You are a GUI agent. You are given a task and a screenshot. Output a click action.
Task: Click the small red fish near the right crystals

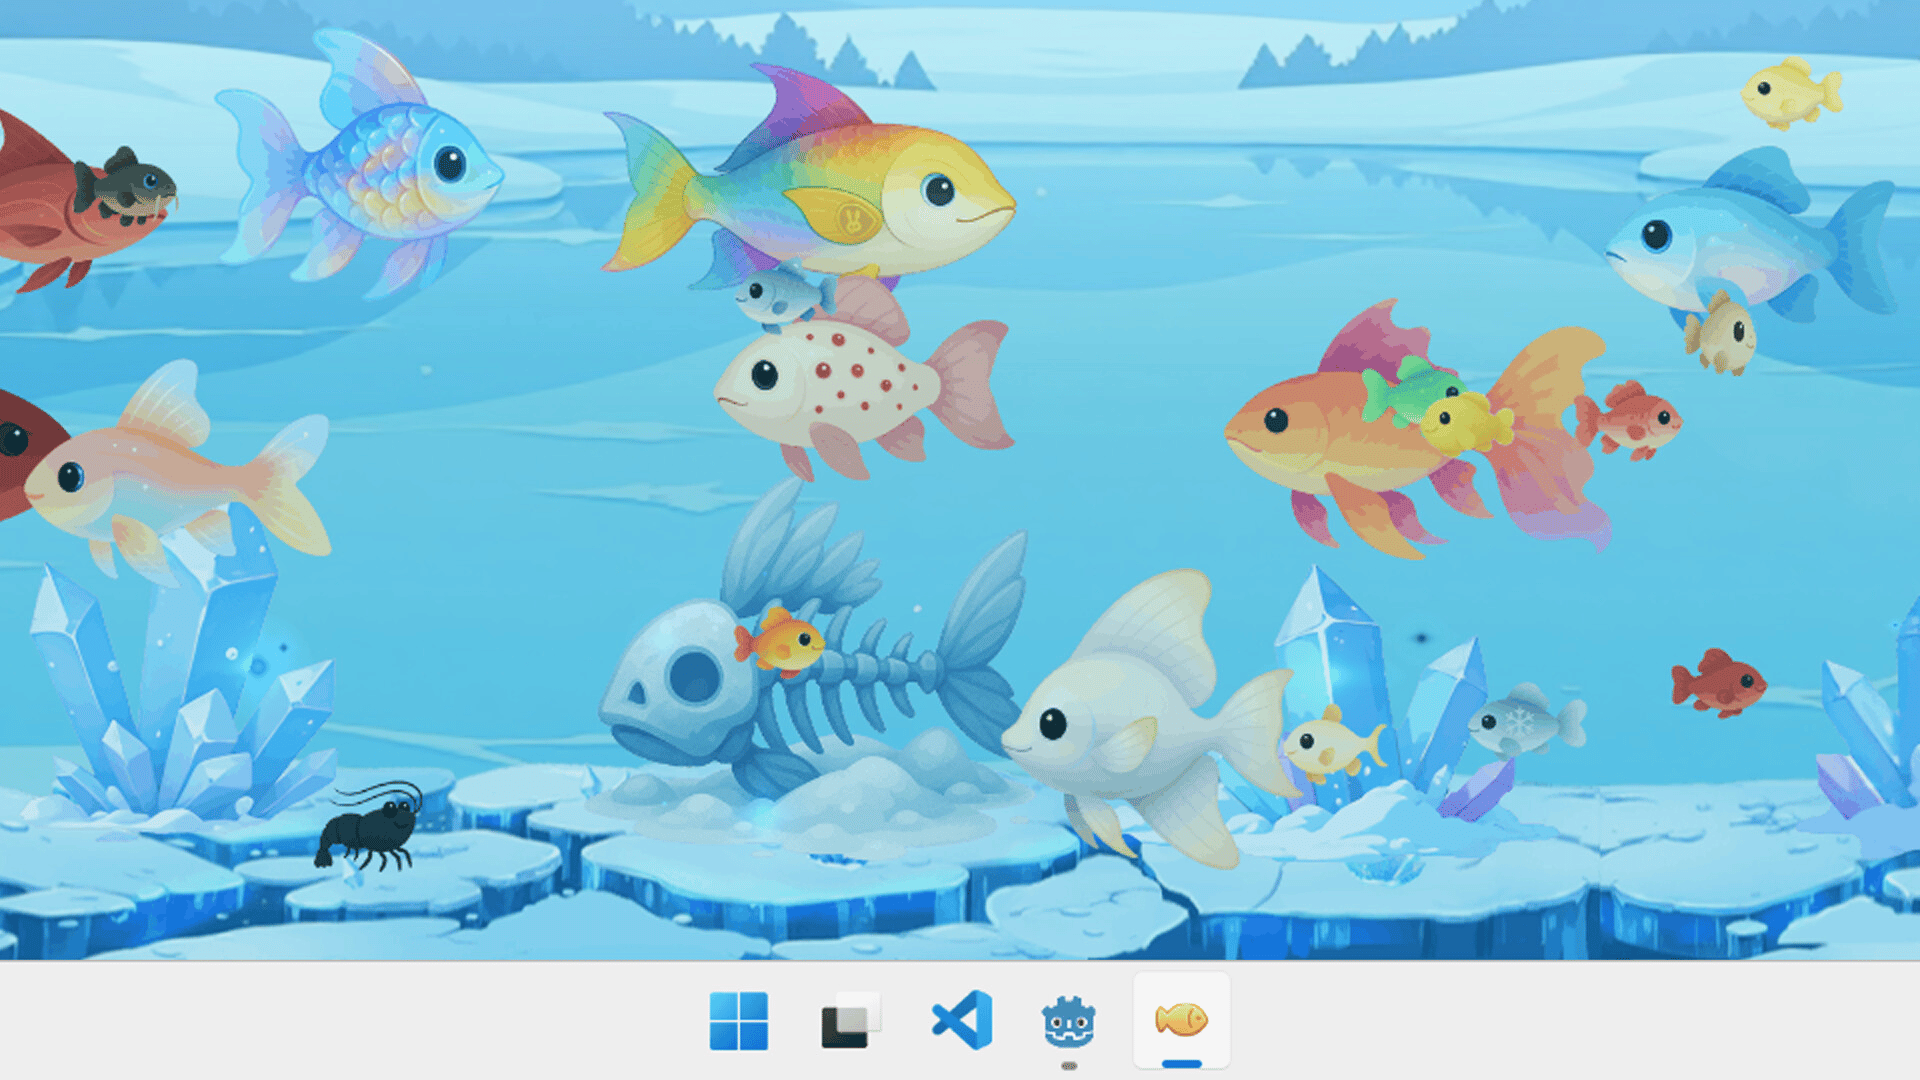[1718, 683]
